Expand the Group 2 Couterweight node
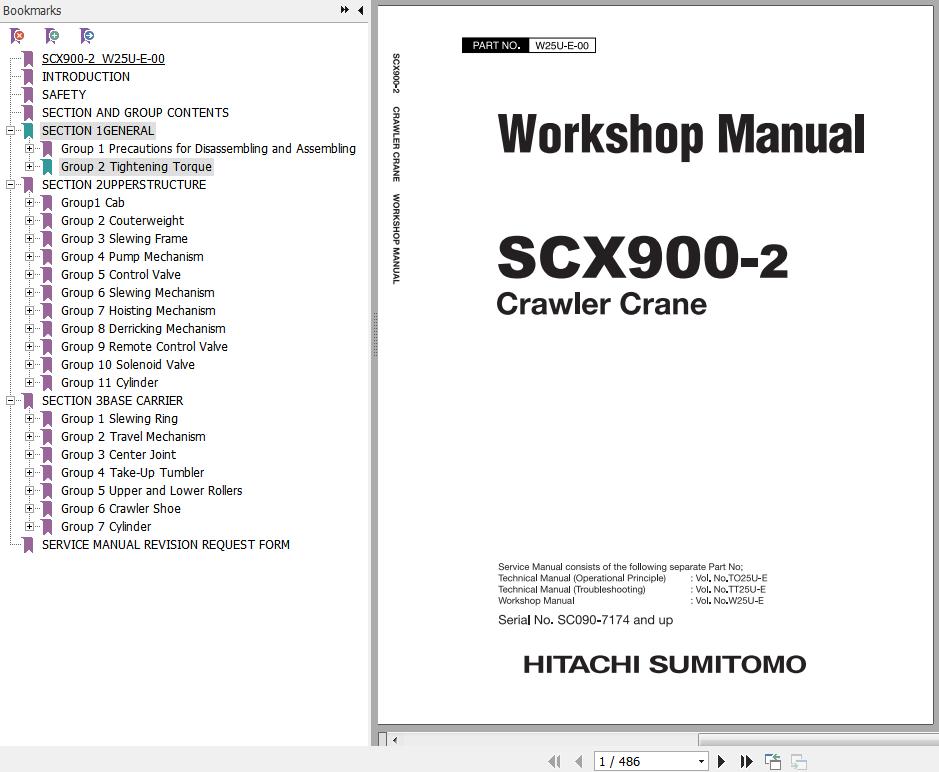Viewport: 939px width, 772px height. pos(29,220)
